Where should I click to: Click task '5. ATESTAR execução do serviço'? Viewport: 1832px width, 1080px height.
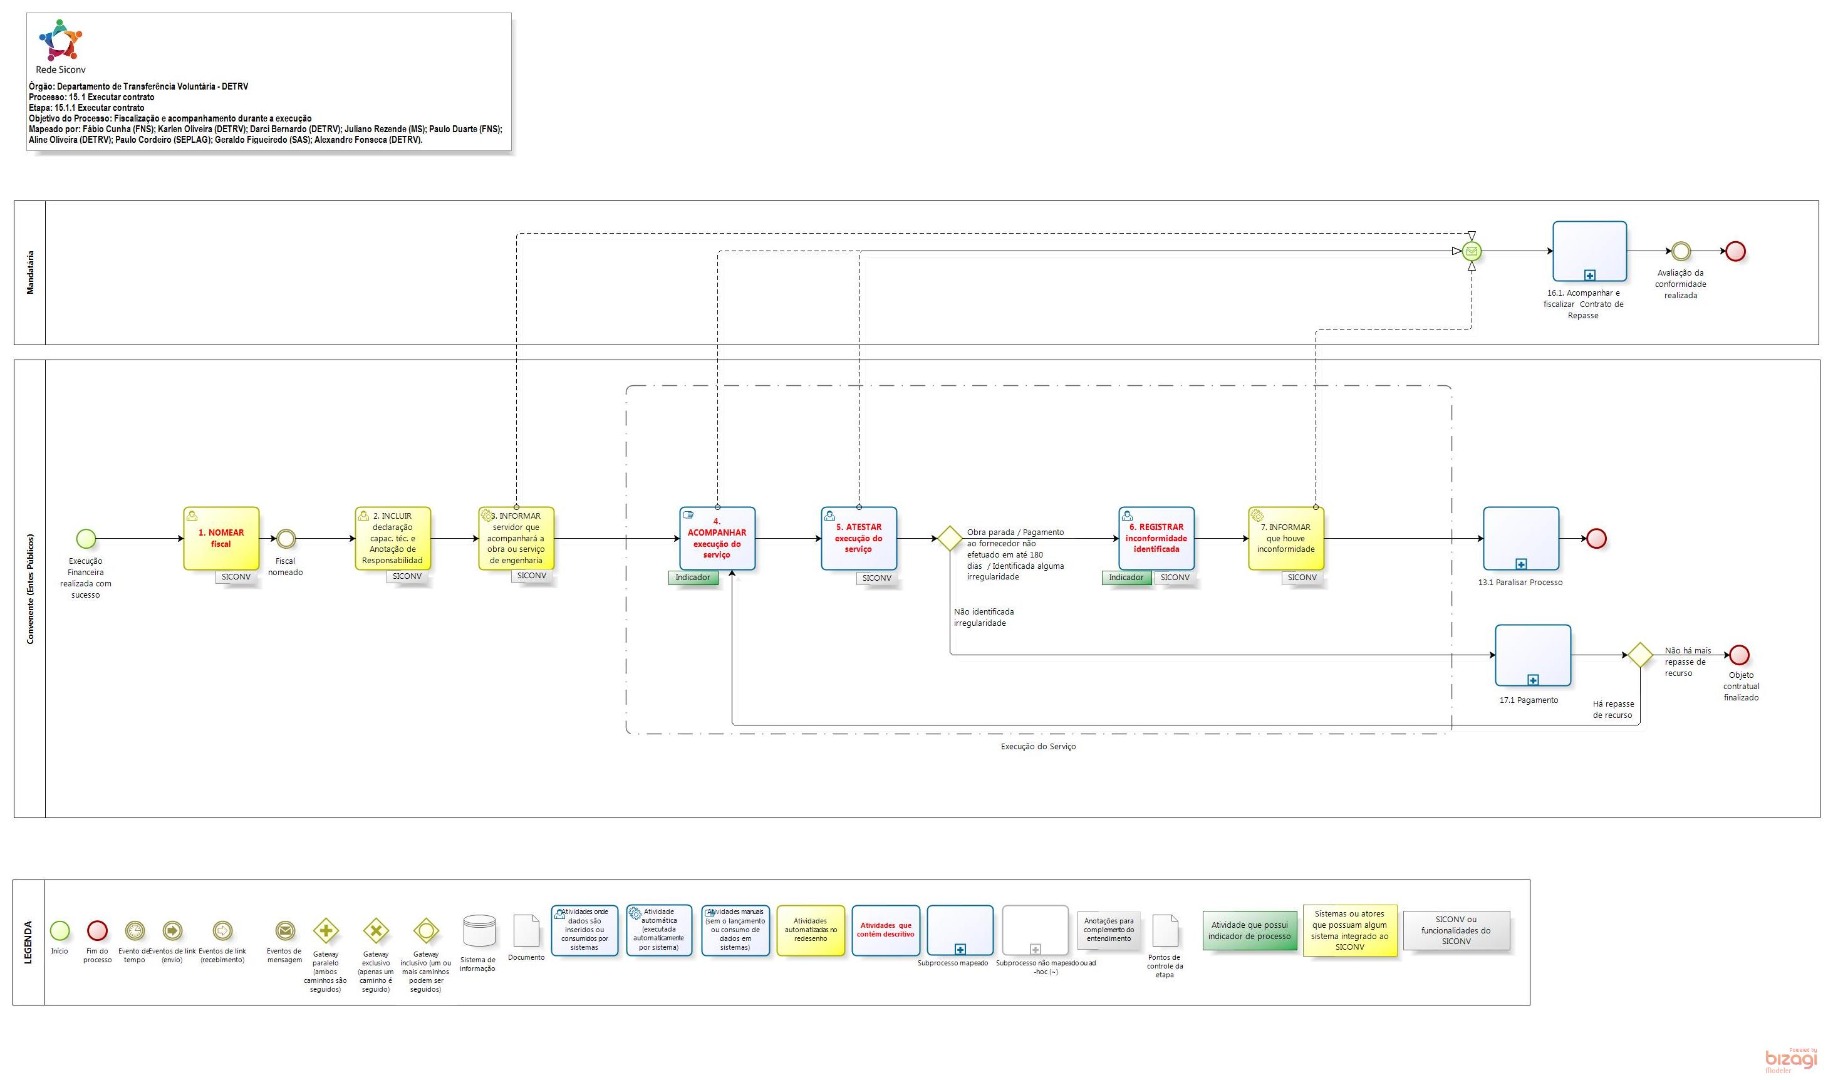coord(859,539)
